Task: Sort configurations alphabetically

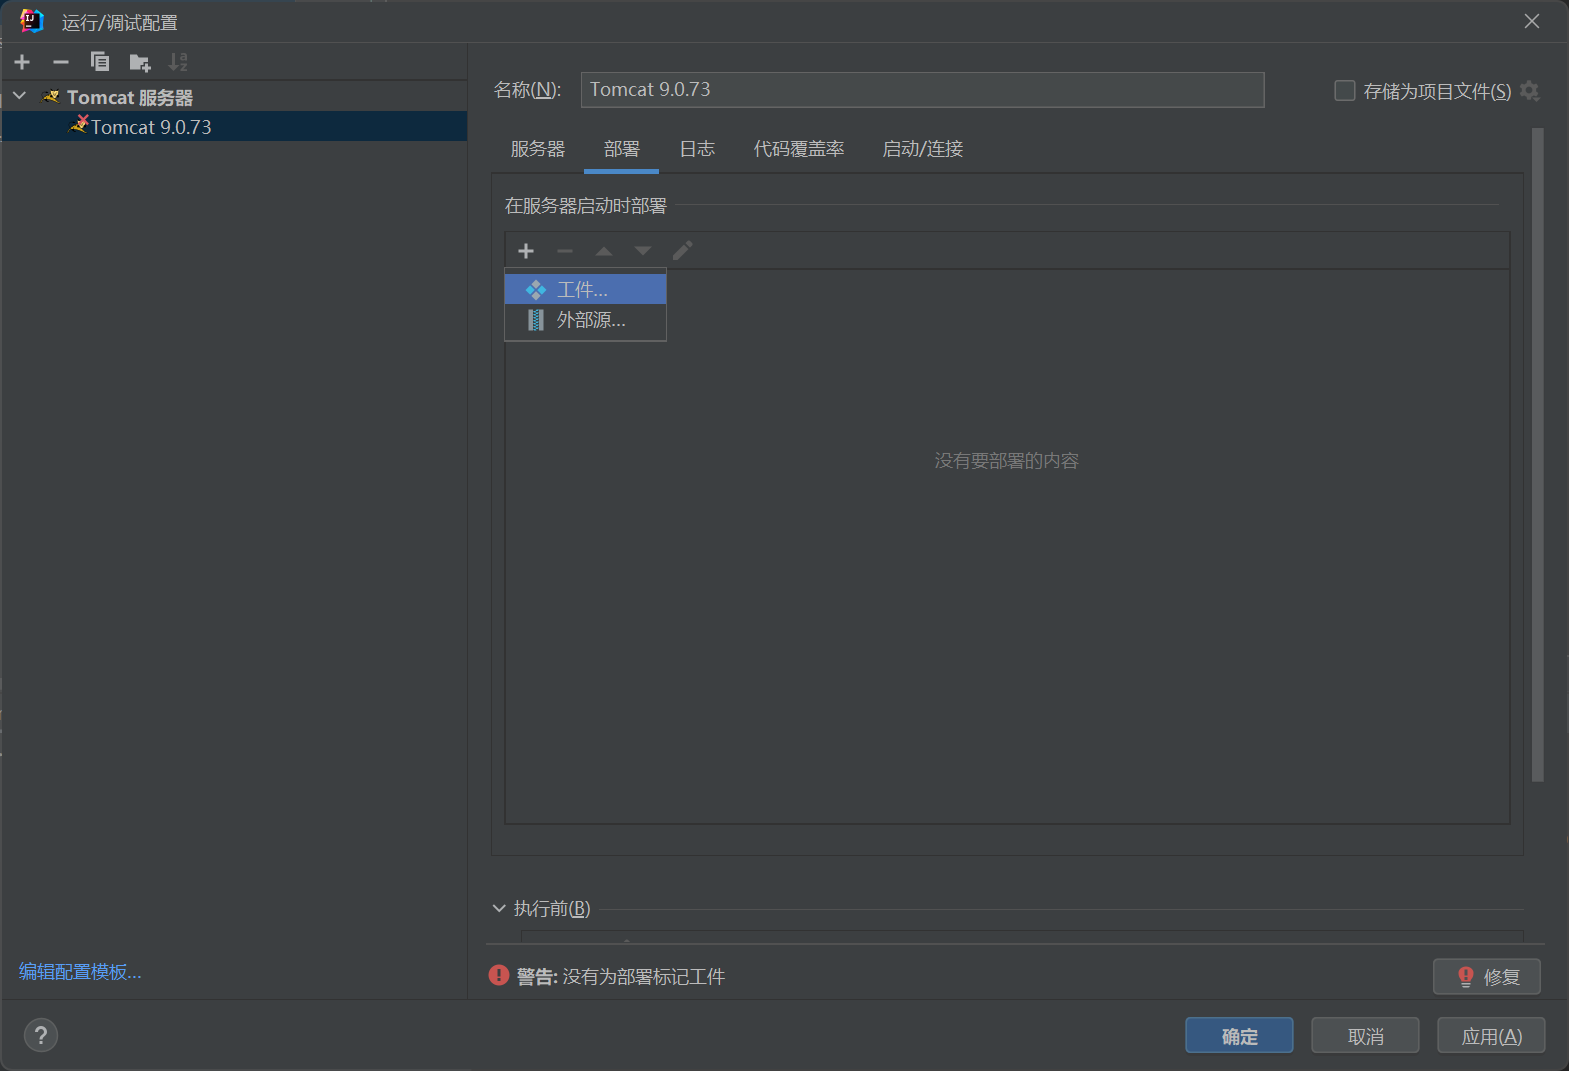Action: tap(178, 62)
